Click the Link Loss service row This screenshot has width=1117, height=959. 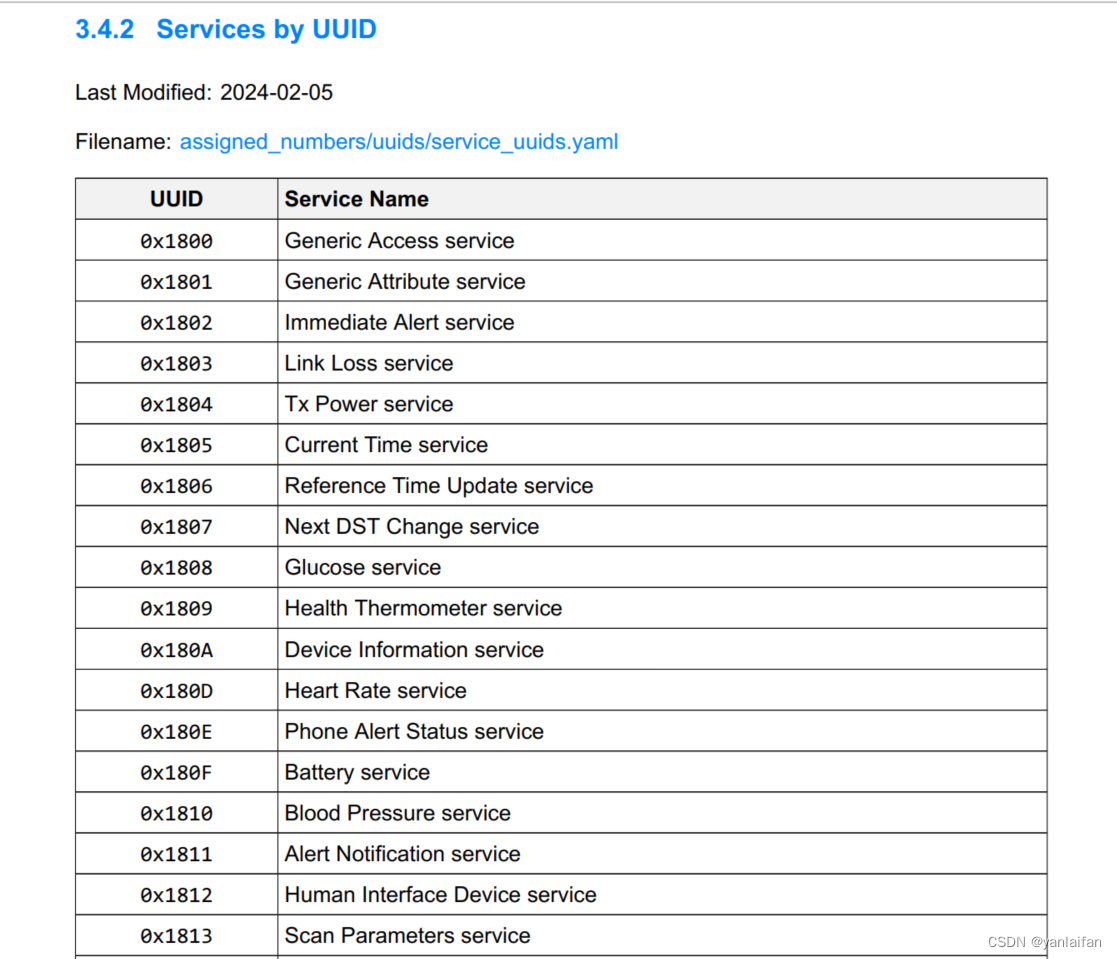point(368,363)
